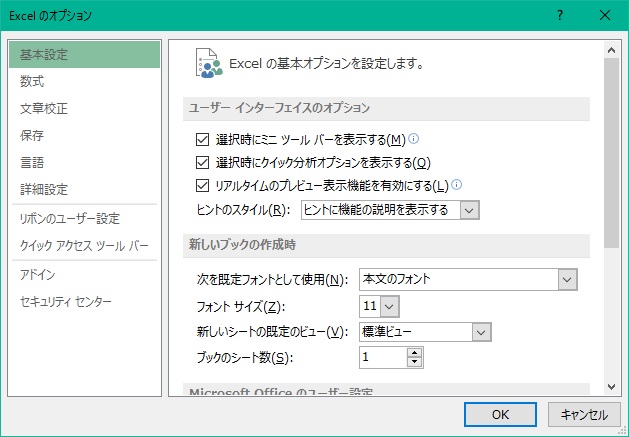Confirm settings with OK button
629x437 pixels.
coord(500,415)
